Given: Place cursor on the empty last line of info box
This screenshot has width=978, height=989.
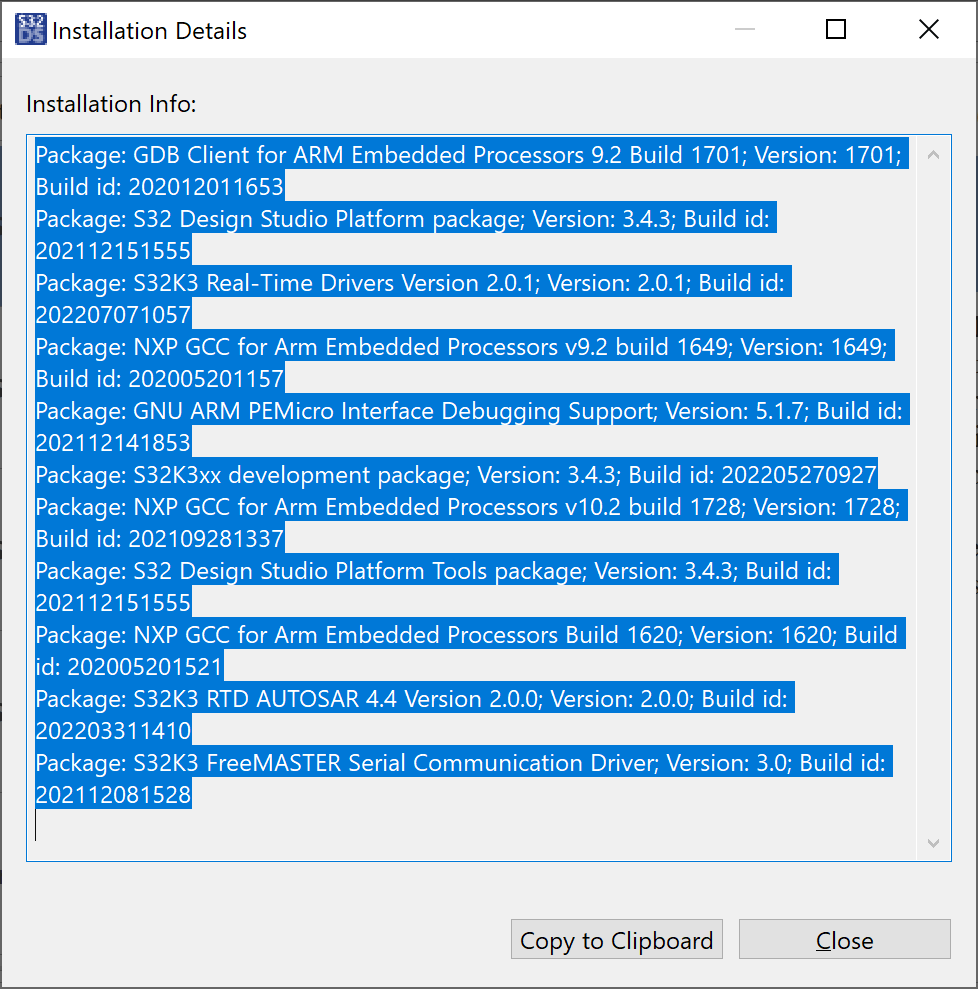Looking at the screenshot, I should tap(473, 826).
